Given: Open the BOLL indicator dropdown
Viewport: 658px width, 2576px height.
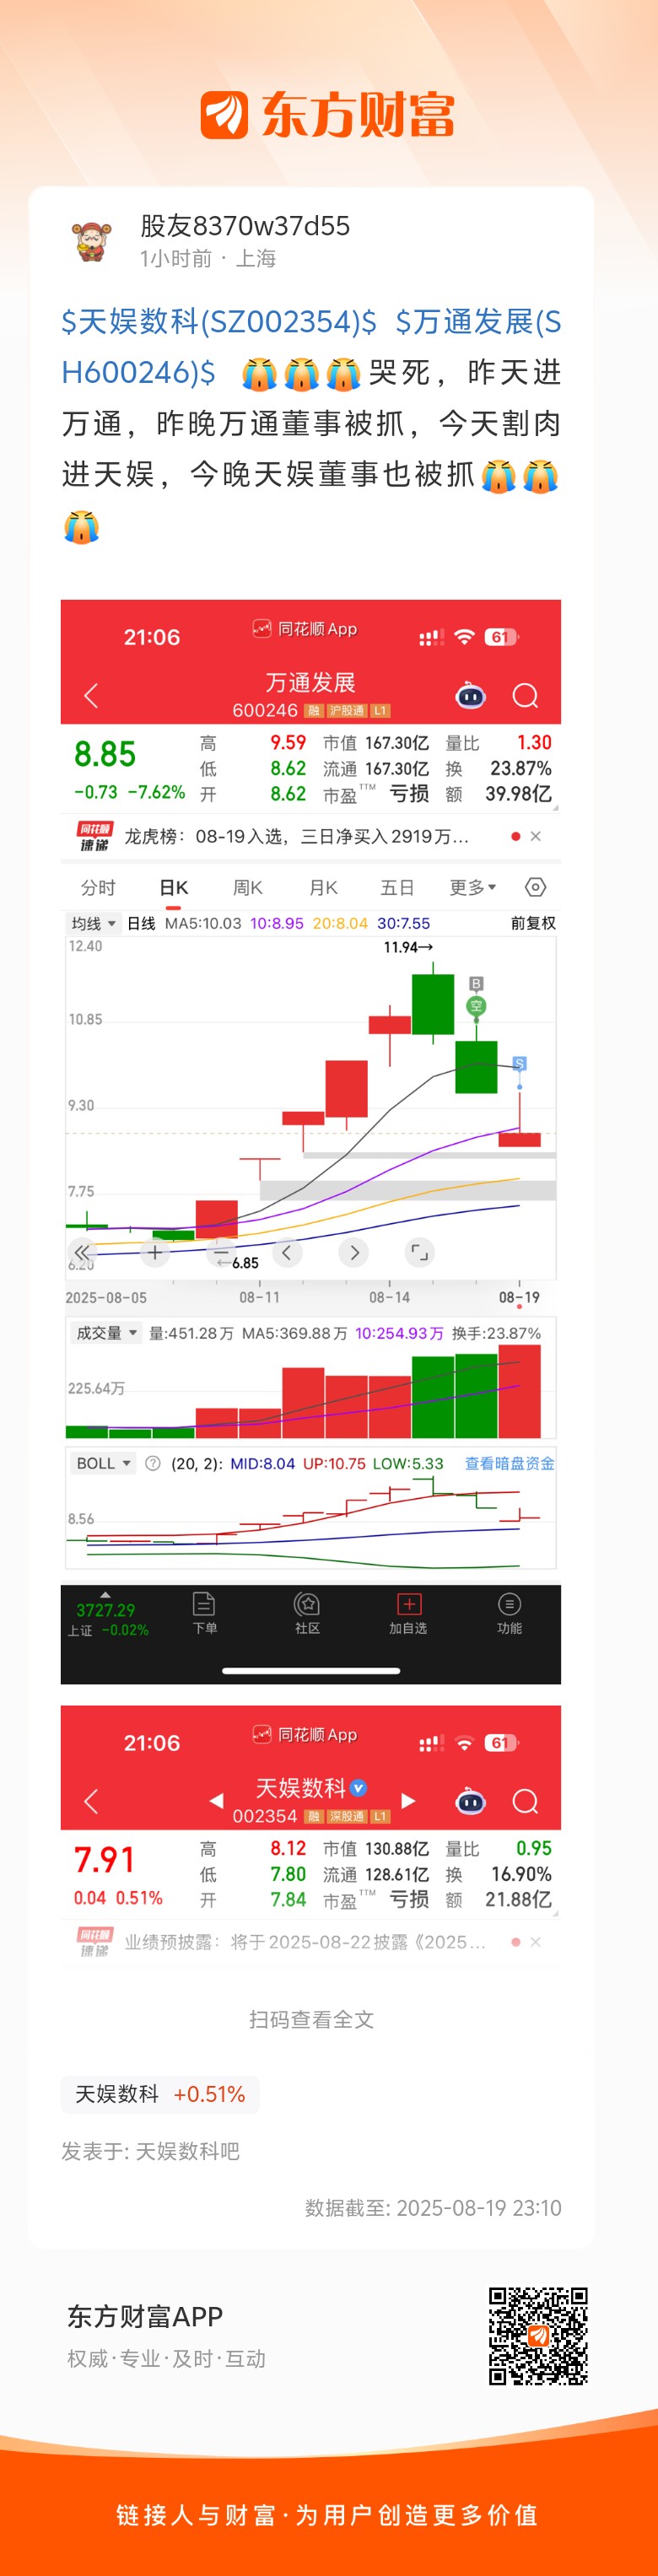Looking at the screenshot, I should pyautogui.click(x=103, y=1463).
